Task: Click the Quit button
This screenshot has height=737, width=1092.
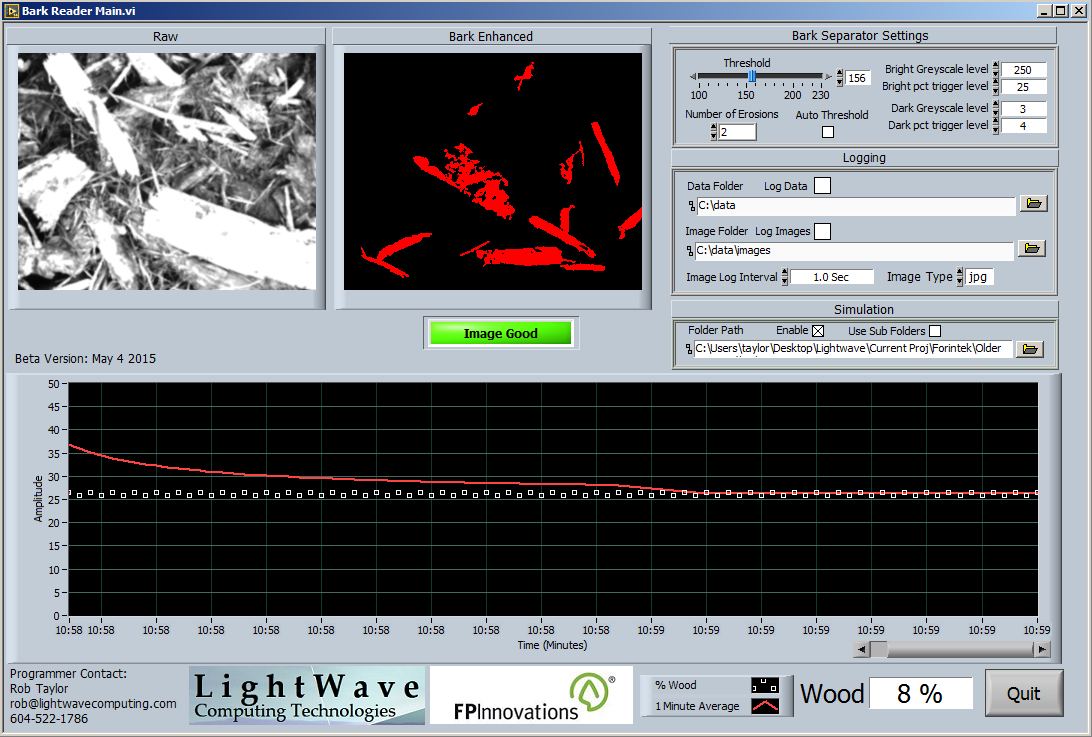Action: 1024,693
